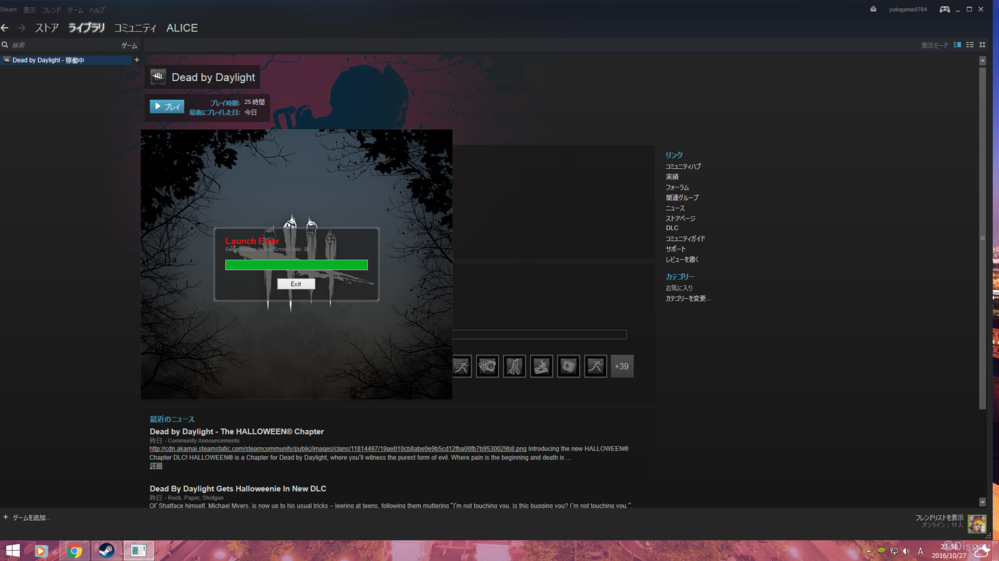
Task: Switch to grid view mode icon
Action: click(x=982, y=45)
